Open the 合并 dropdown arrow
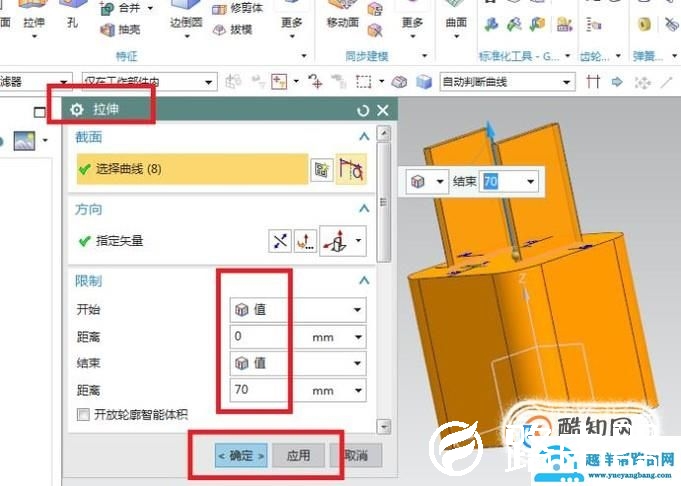Image resolution: width=681 pixels, height=486 pixels. coord(150,8)
